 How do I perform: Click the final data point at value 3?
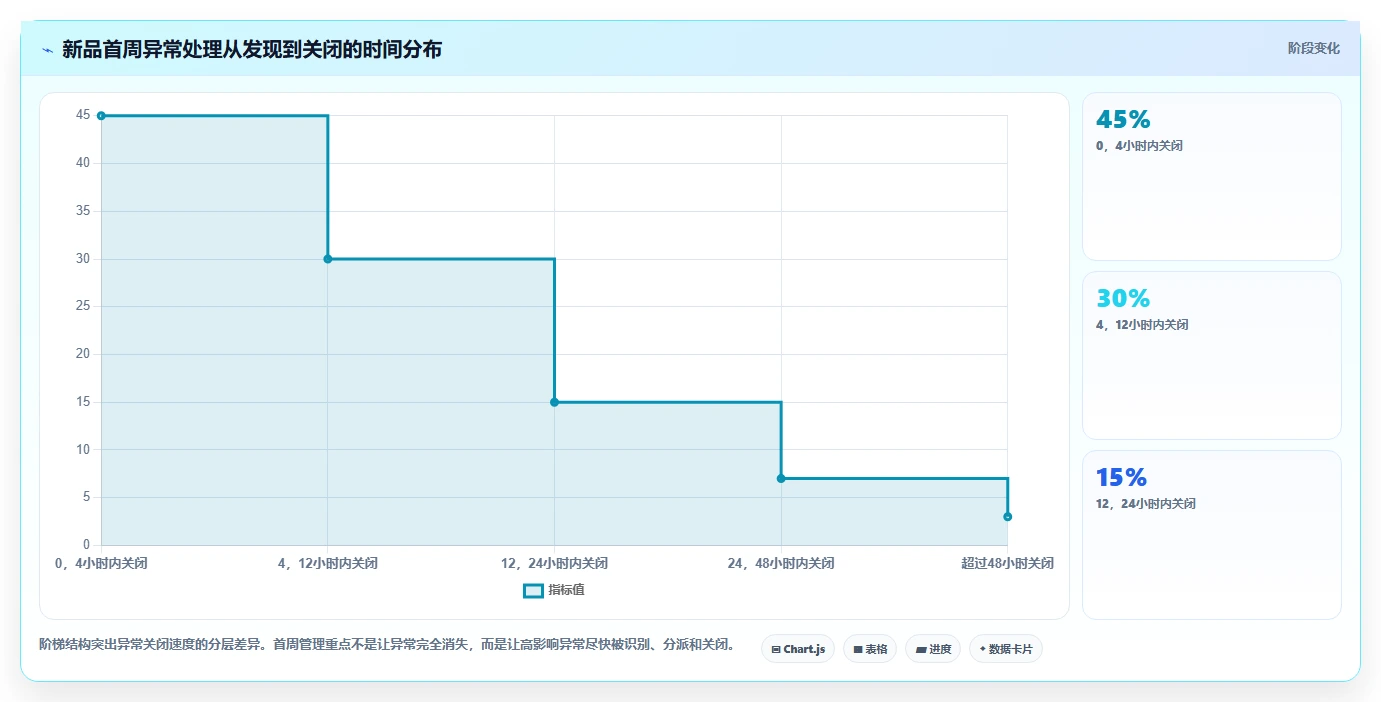tap(1007, 516)
